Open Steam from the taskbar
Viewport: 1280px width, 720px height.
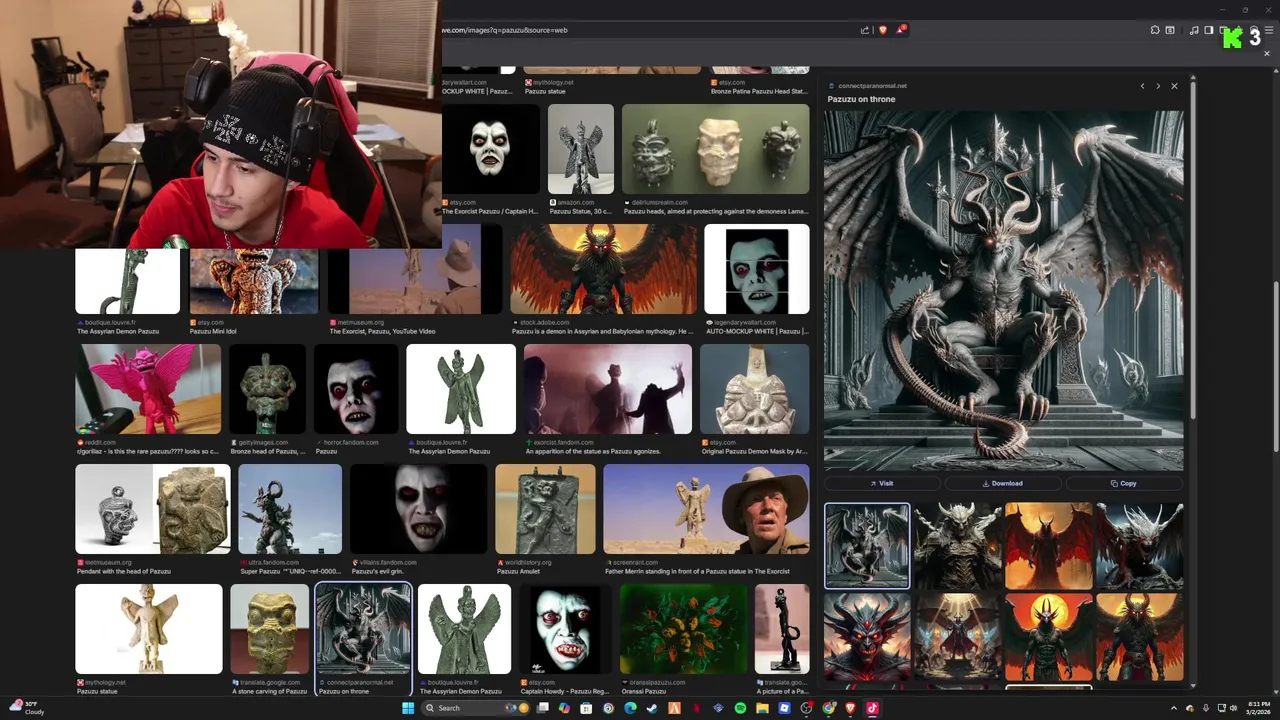(x=653, y=708)
